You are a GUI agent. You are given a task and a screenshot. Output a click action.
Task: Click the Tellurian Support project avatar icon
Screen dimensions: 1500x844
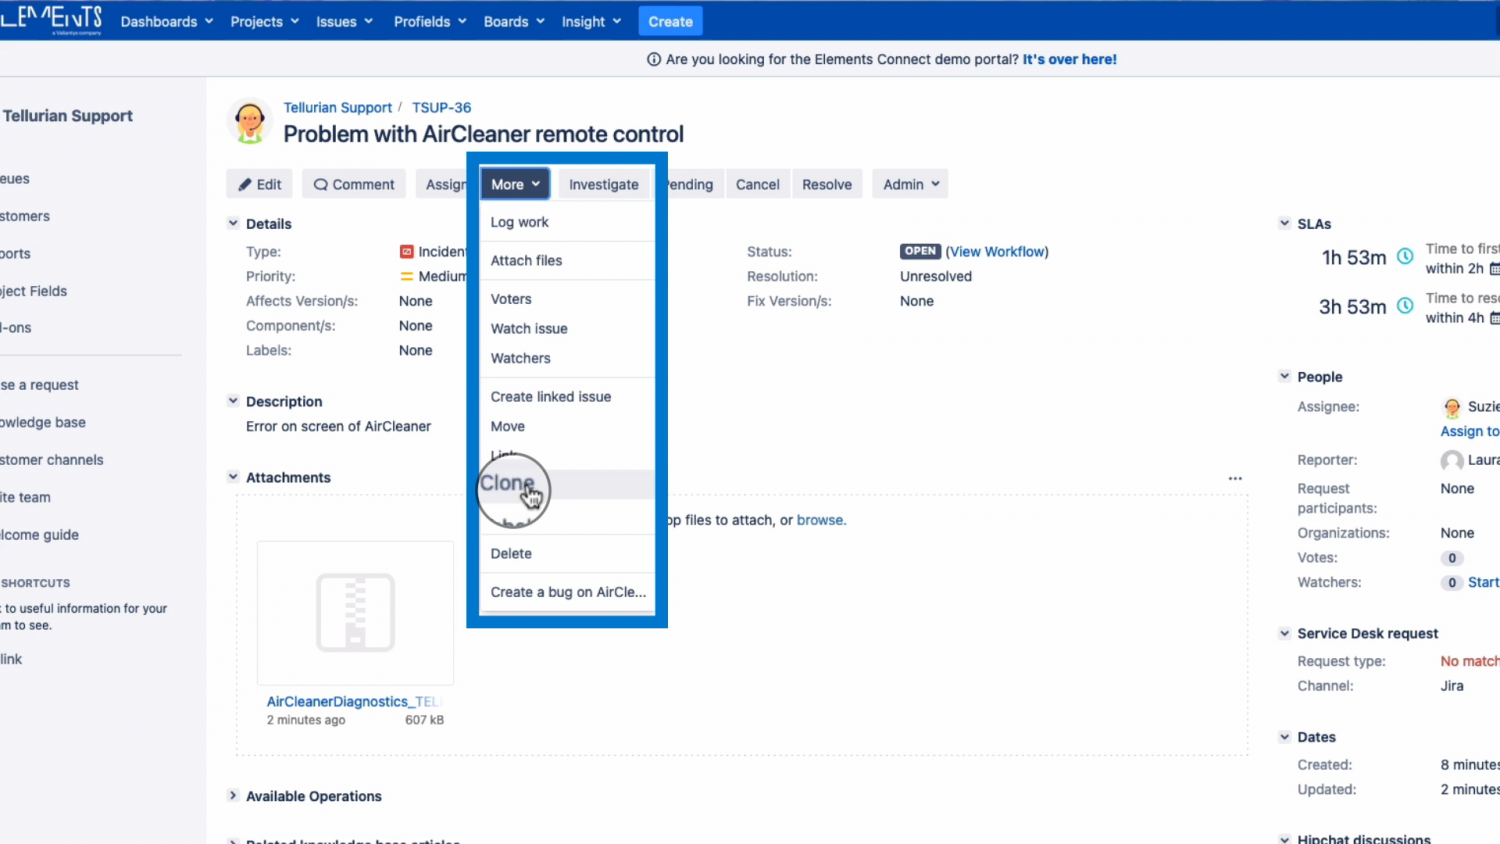[x=249, y=122]
